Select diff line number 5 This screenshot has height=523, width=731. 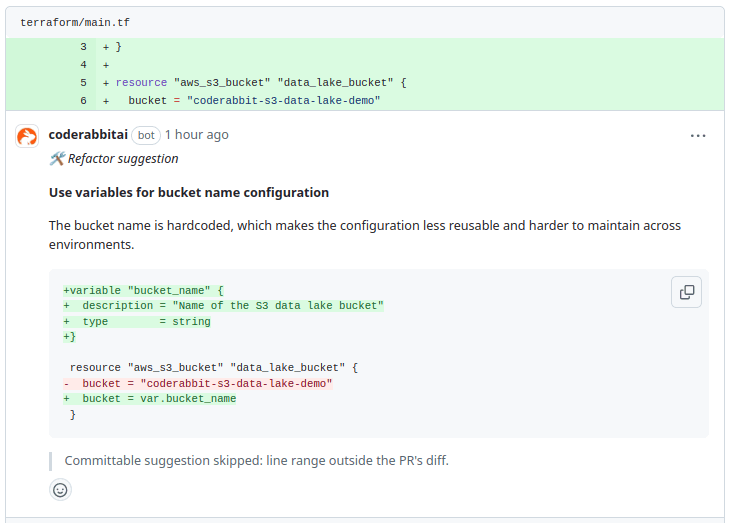point(83,83)
